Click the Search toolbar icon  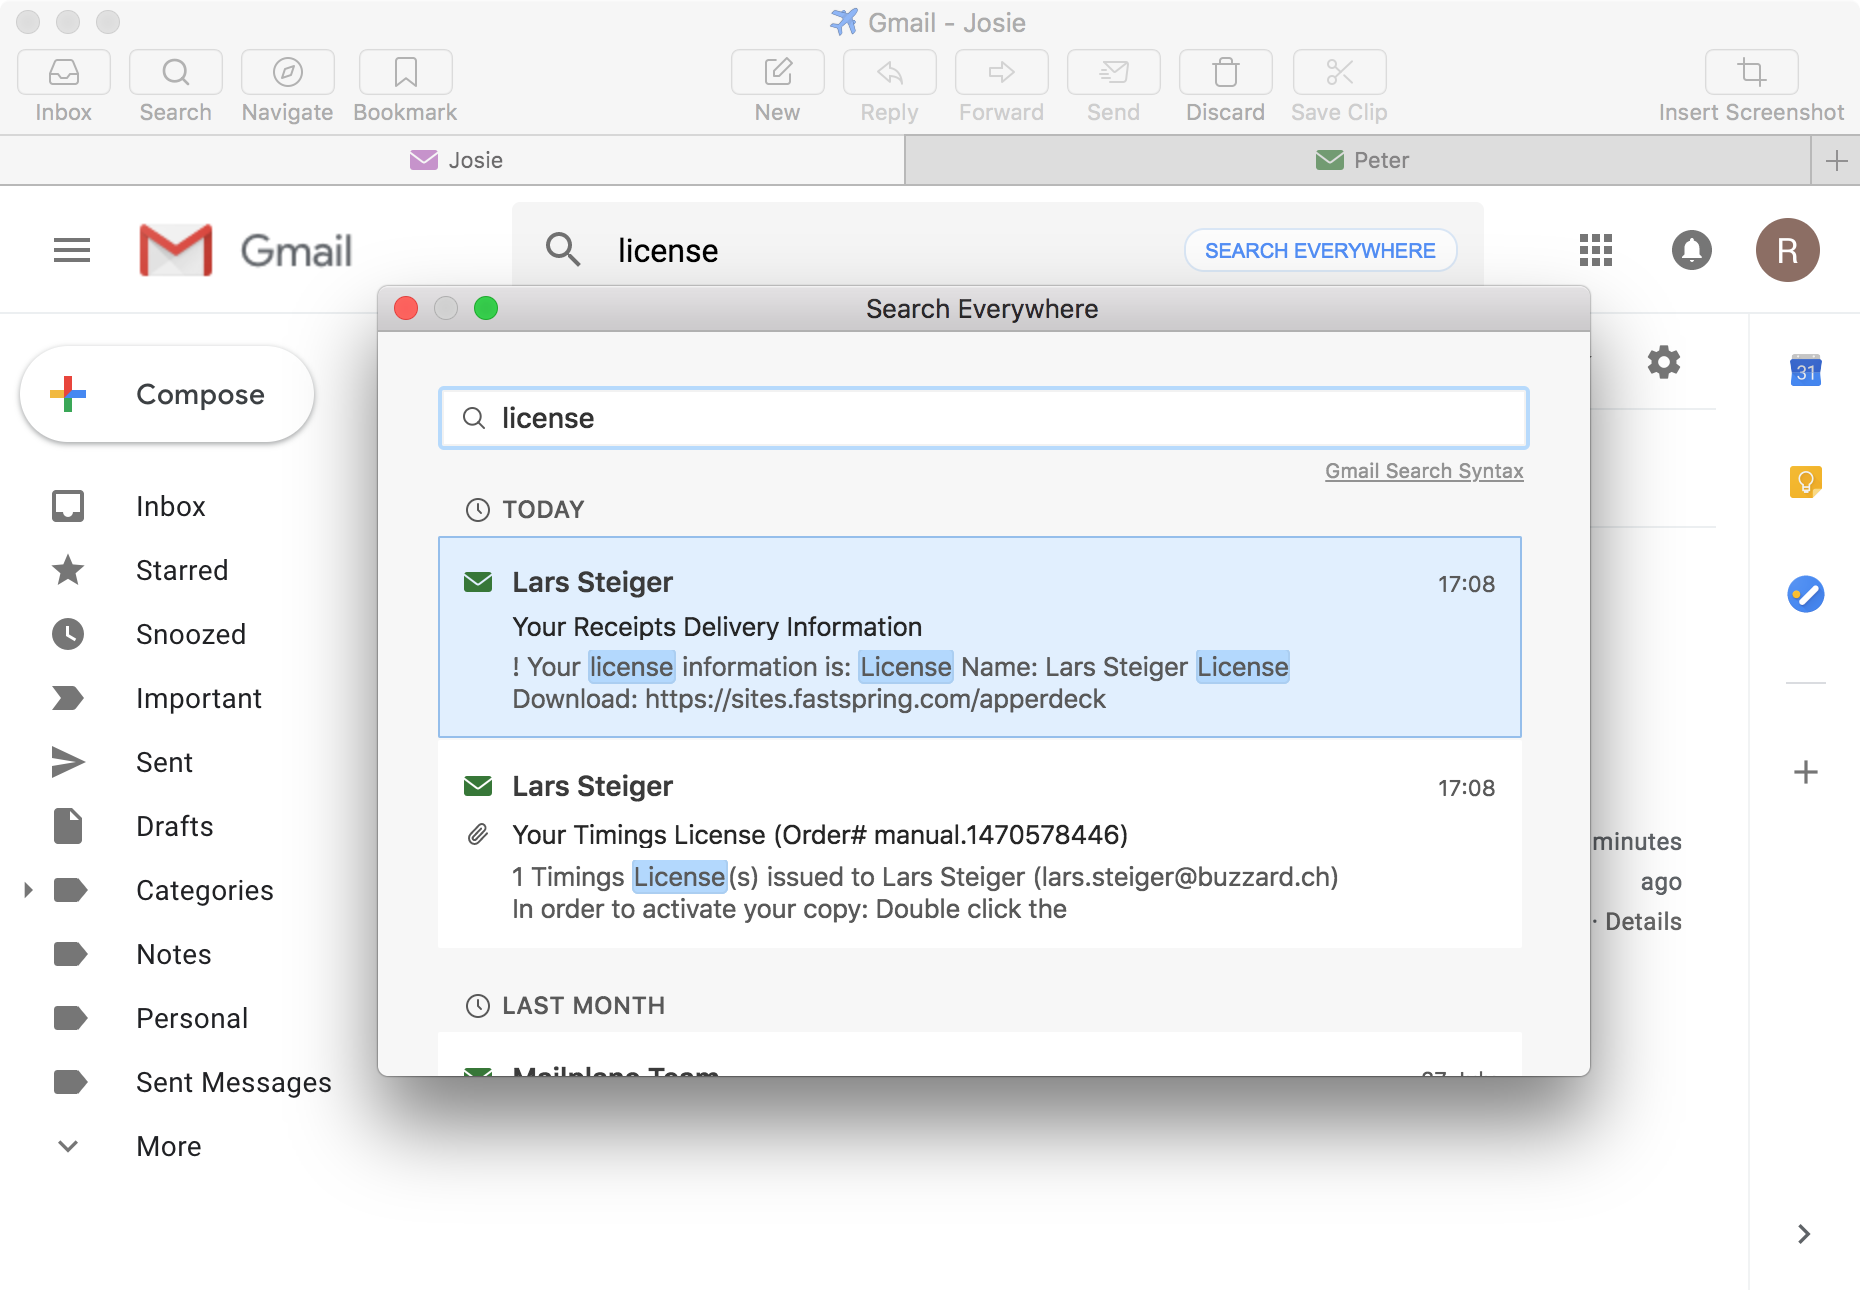(x=176, y=72)
